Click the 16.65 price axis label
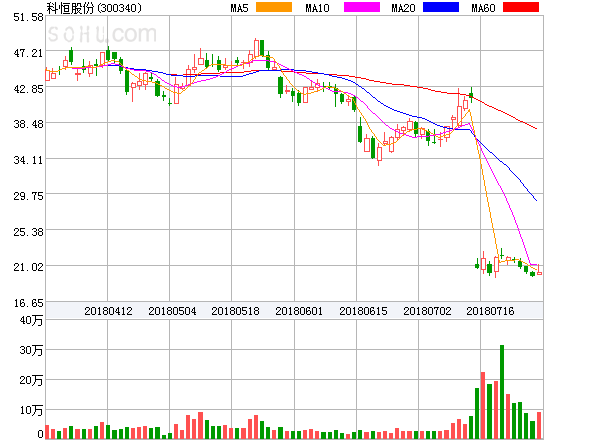 [x=28, y=303]
